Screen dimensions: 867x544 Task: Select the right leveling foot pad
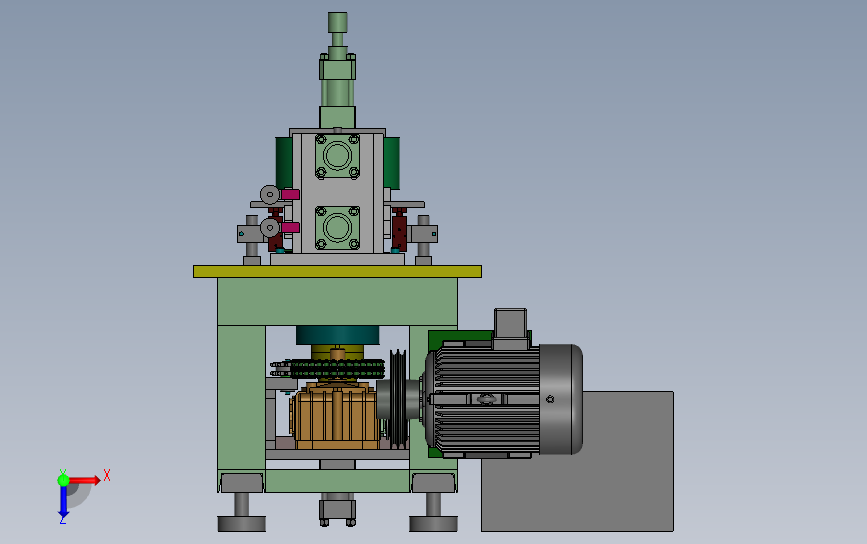(x=434, y=523)
